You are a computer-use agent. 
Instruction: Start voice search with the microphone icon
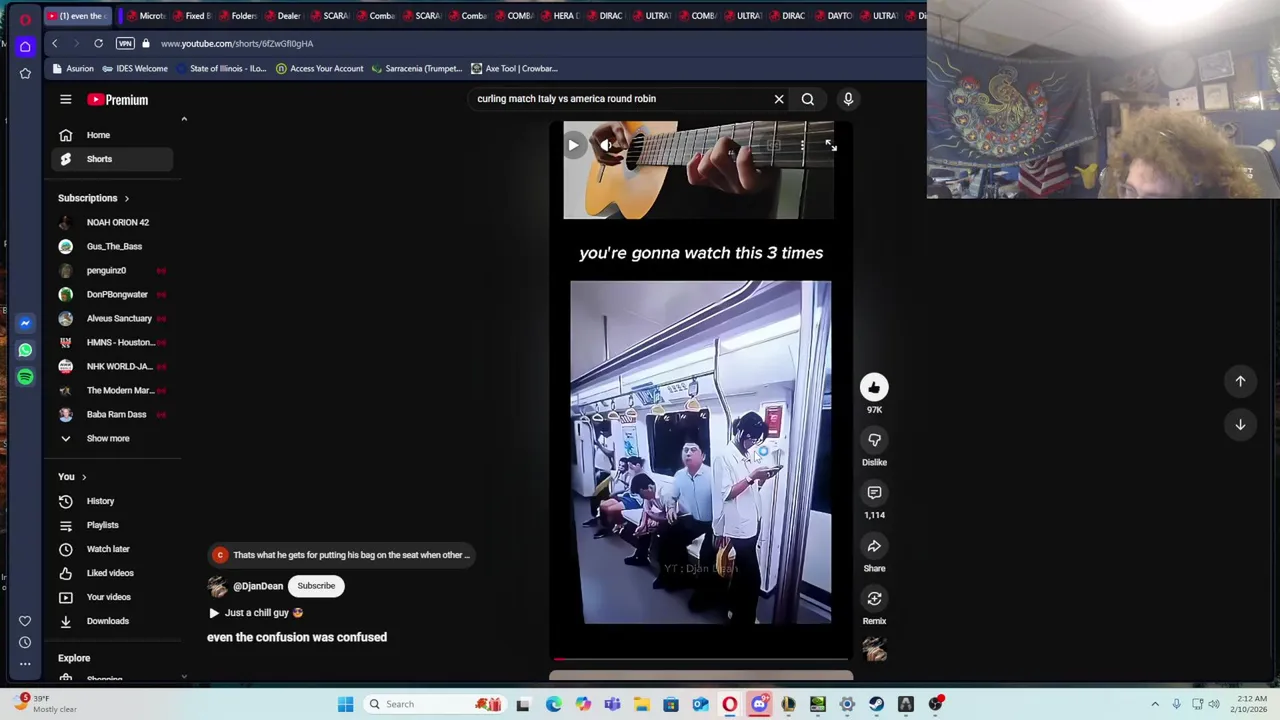pyautogui.click(x=848, y=99)
